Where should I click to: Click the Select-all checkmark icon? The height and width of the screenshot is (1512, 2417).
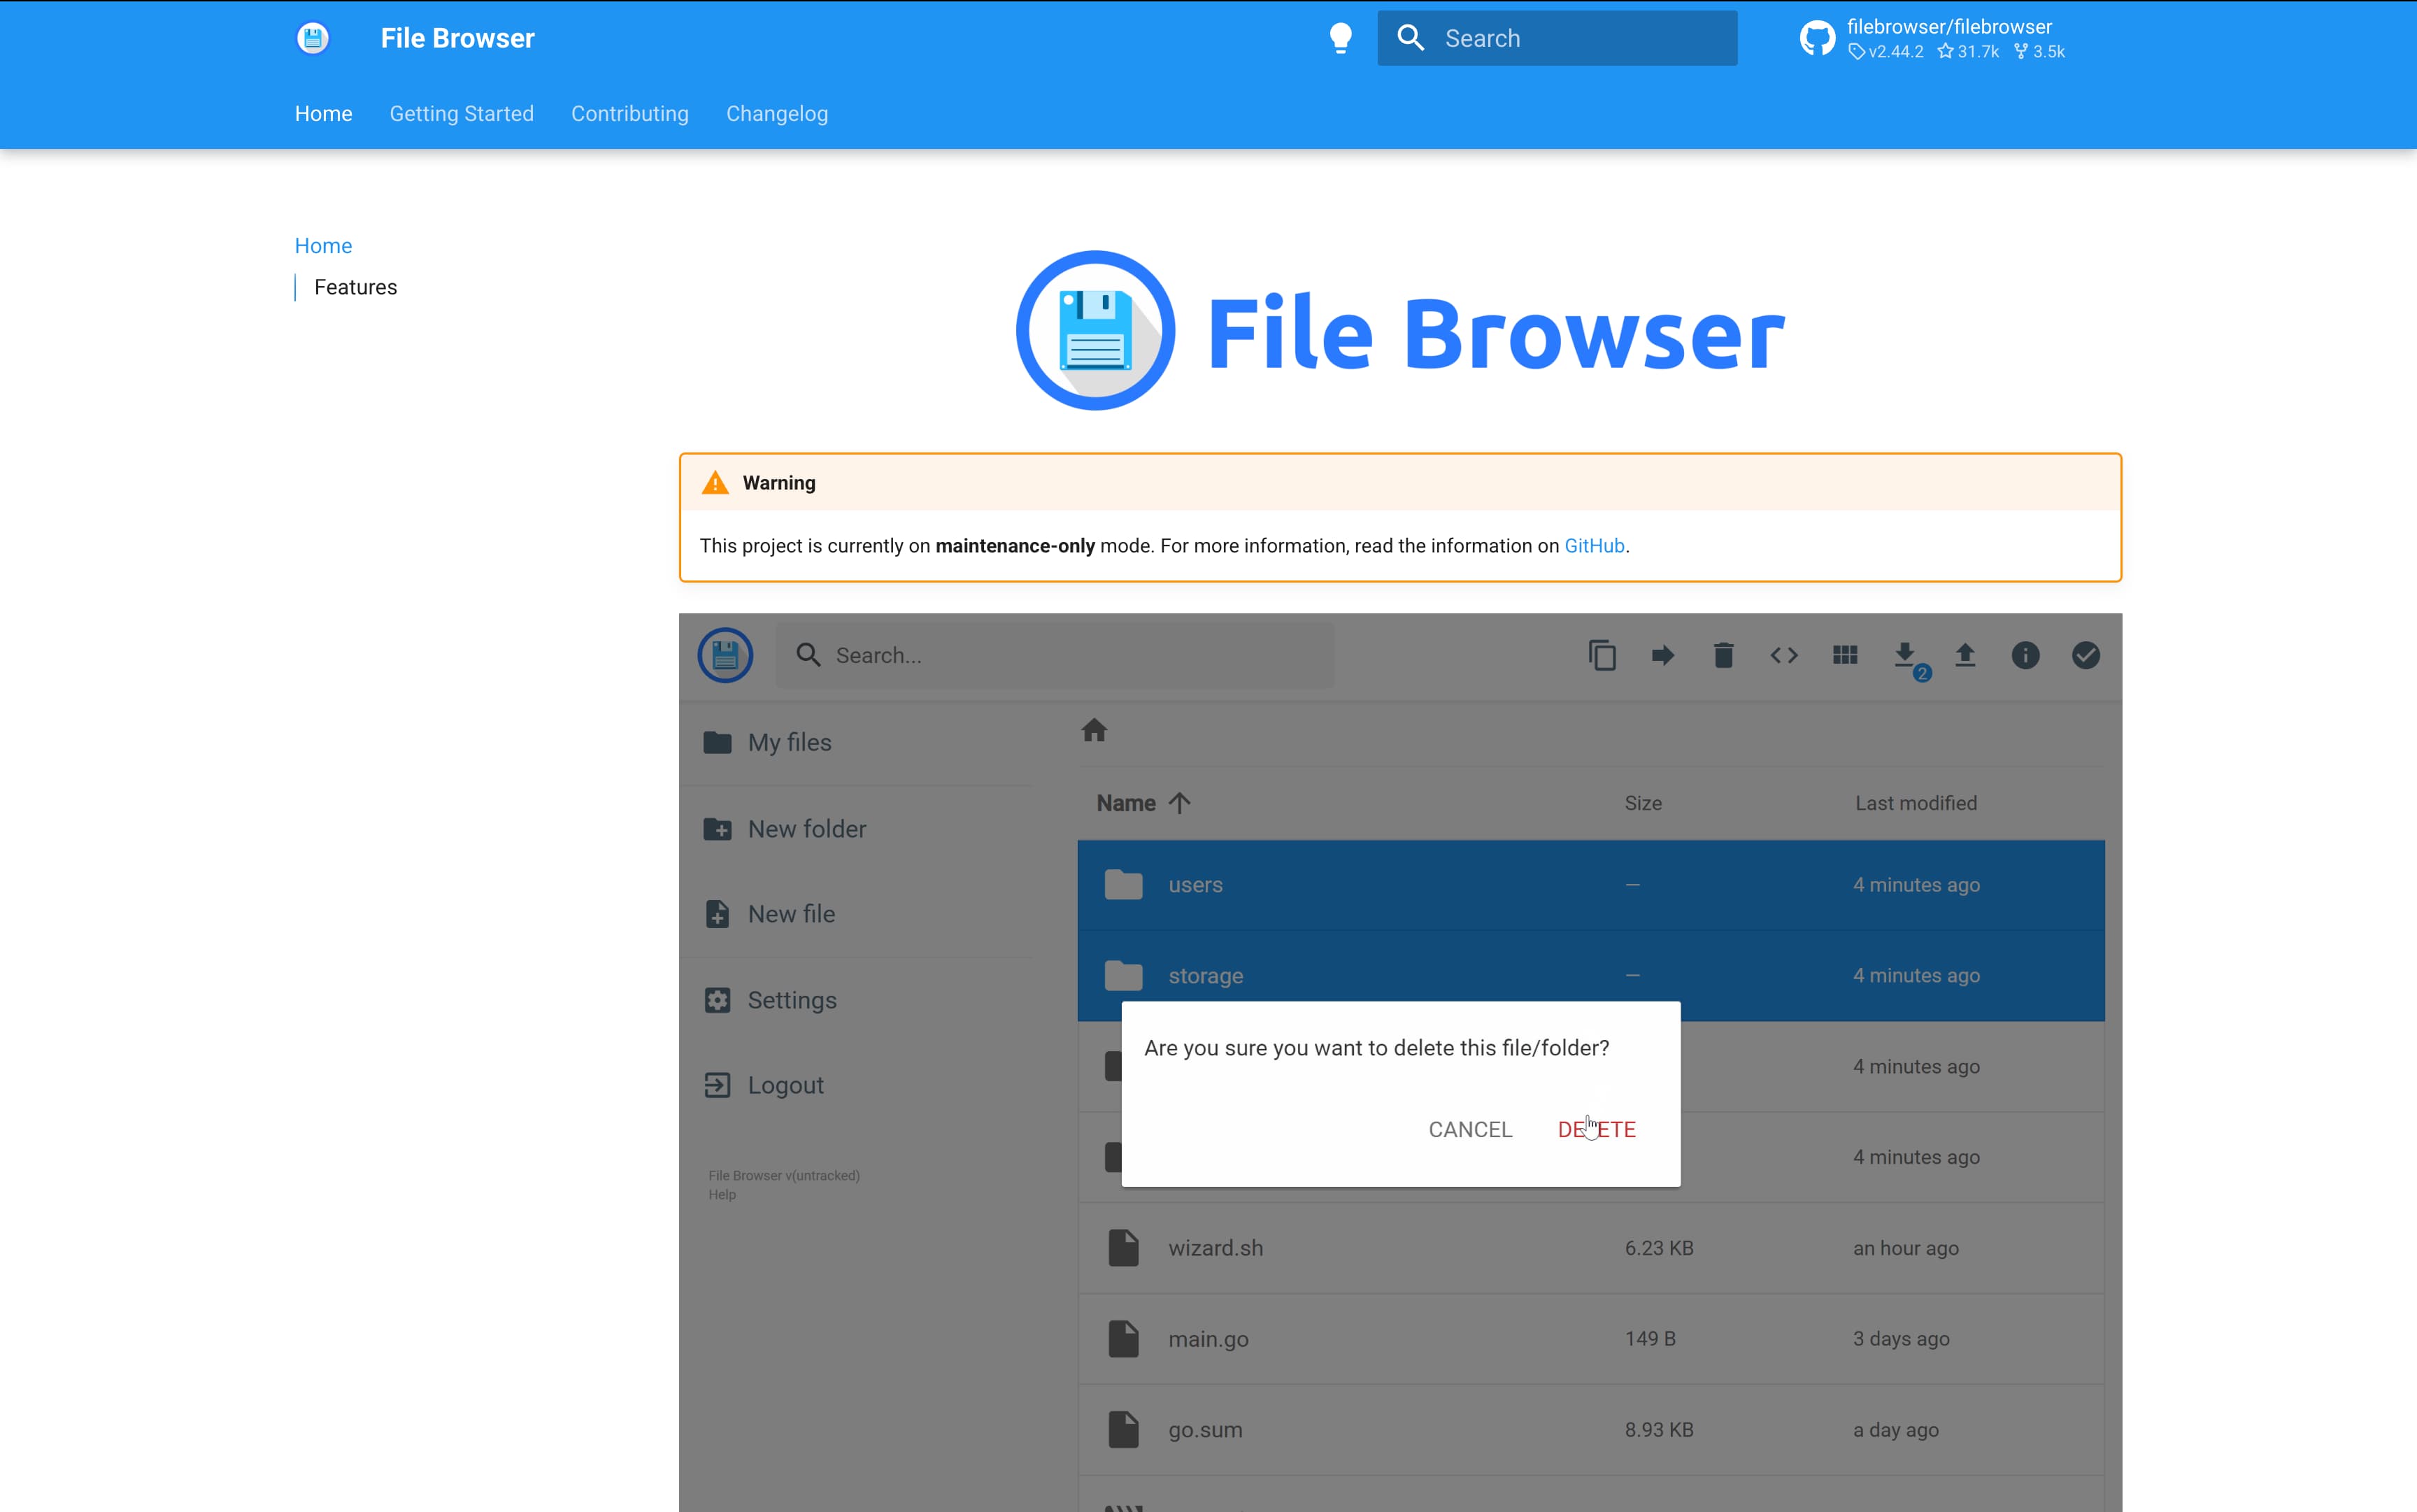[x=2085, y=655]
